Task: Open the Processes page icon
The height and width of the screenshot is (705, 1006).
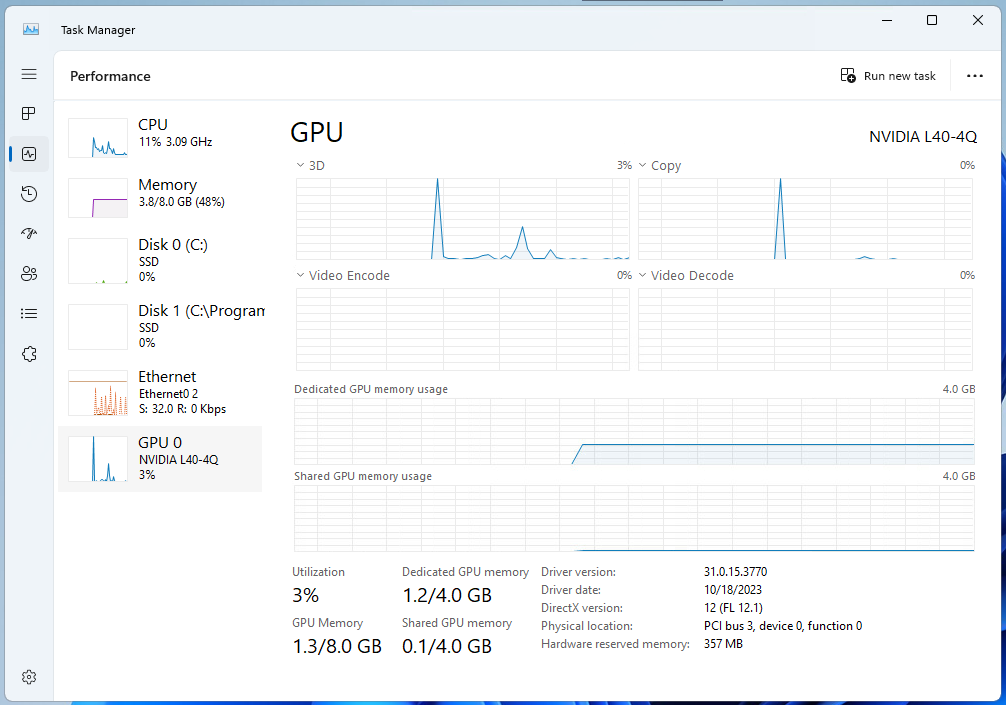Action: (x=29, y=114)
